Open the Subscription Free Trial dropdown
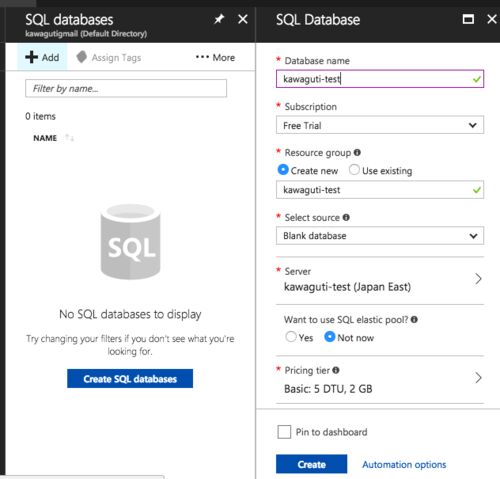The height and width of the screenshot is (479, 500). click(380, 125)
